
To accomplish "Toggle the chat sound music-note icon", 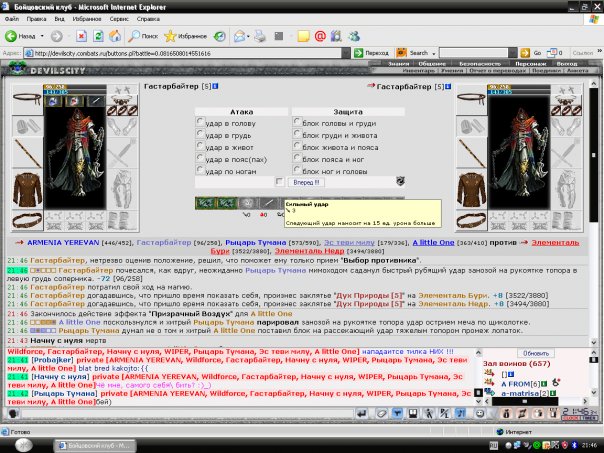I will [460, 414].
